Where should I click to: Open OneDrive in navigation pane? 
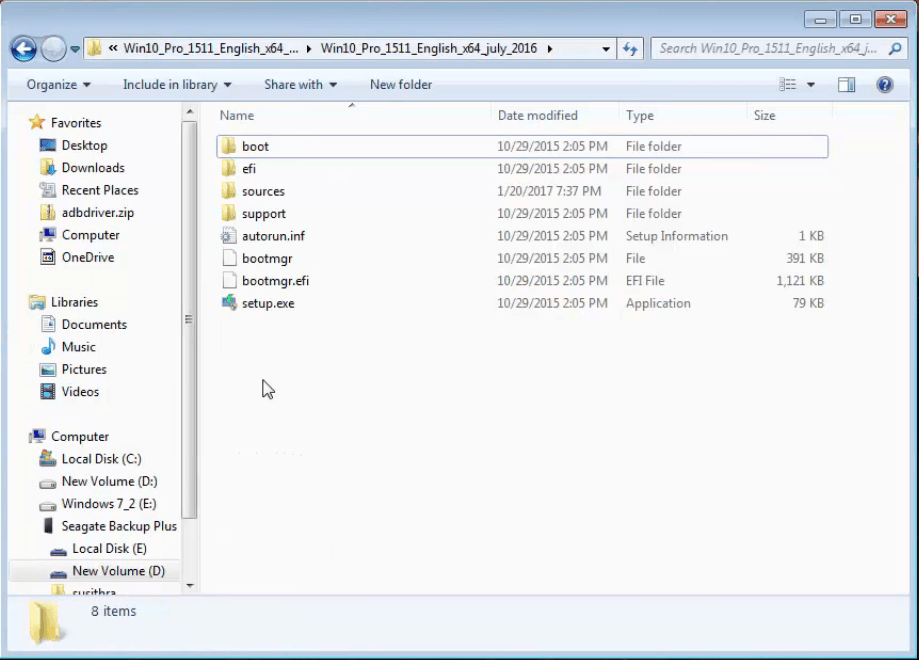click(88, 257)
